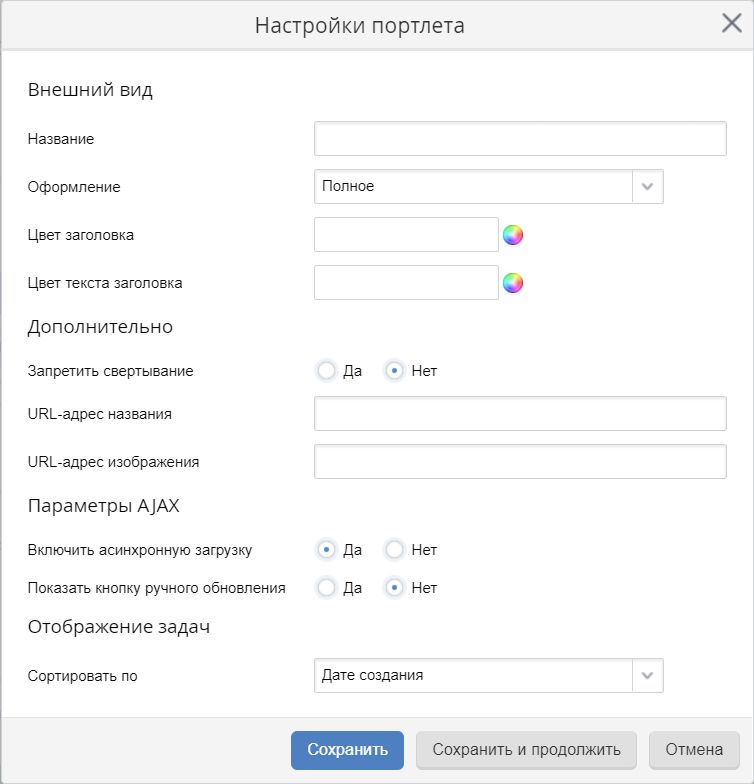Expand the Сортировать по dropdown arrow
This screenshot has width=754, height=784.
pyautogui.click(x=648, y=676)
